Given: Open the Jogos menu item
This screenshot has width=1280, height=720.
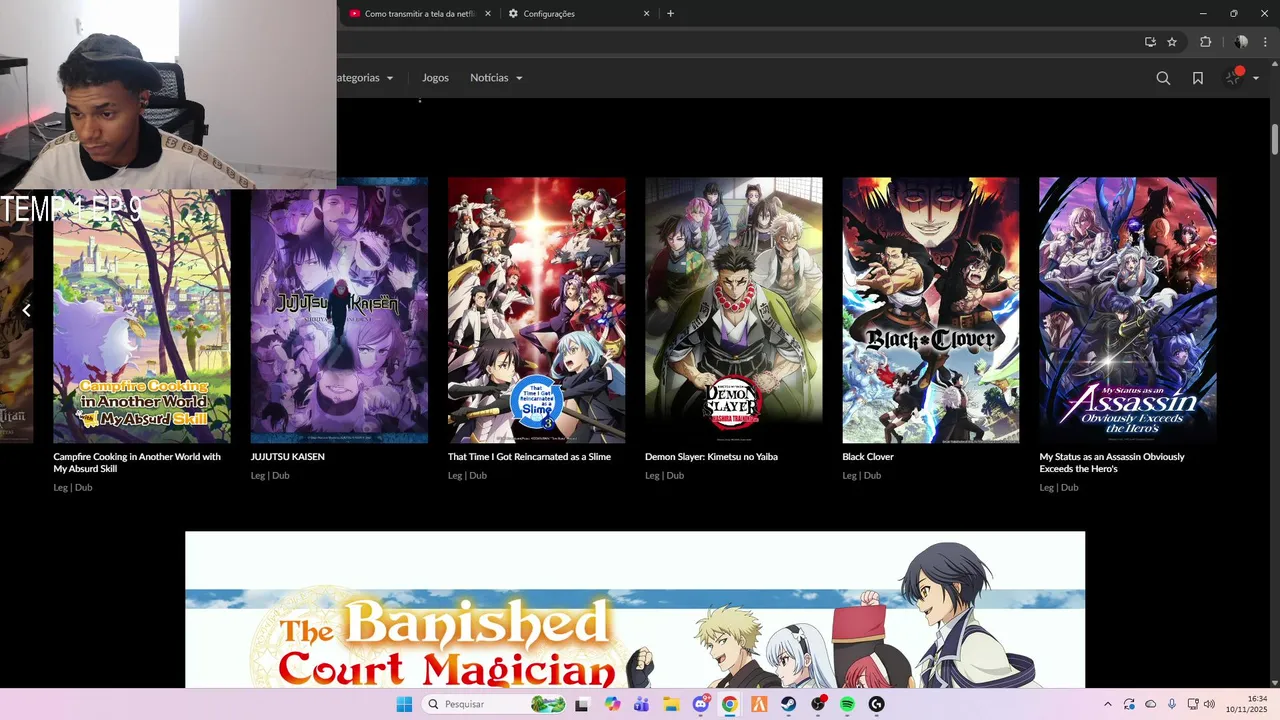Looking at the screenshot, I should tap(435, 78).
